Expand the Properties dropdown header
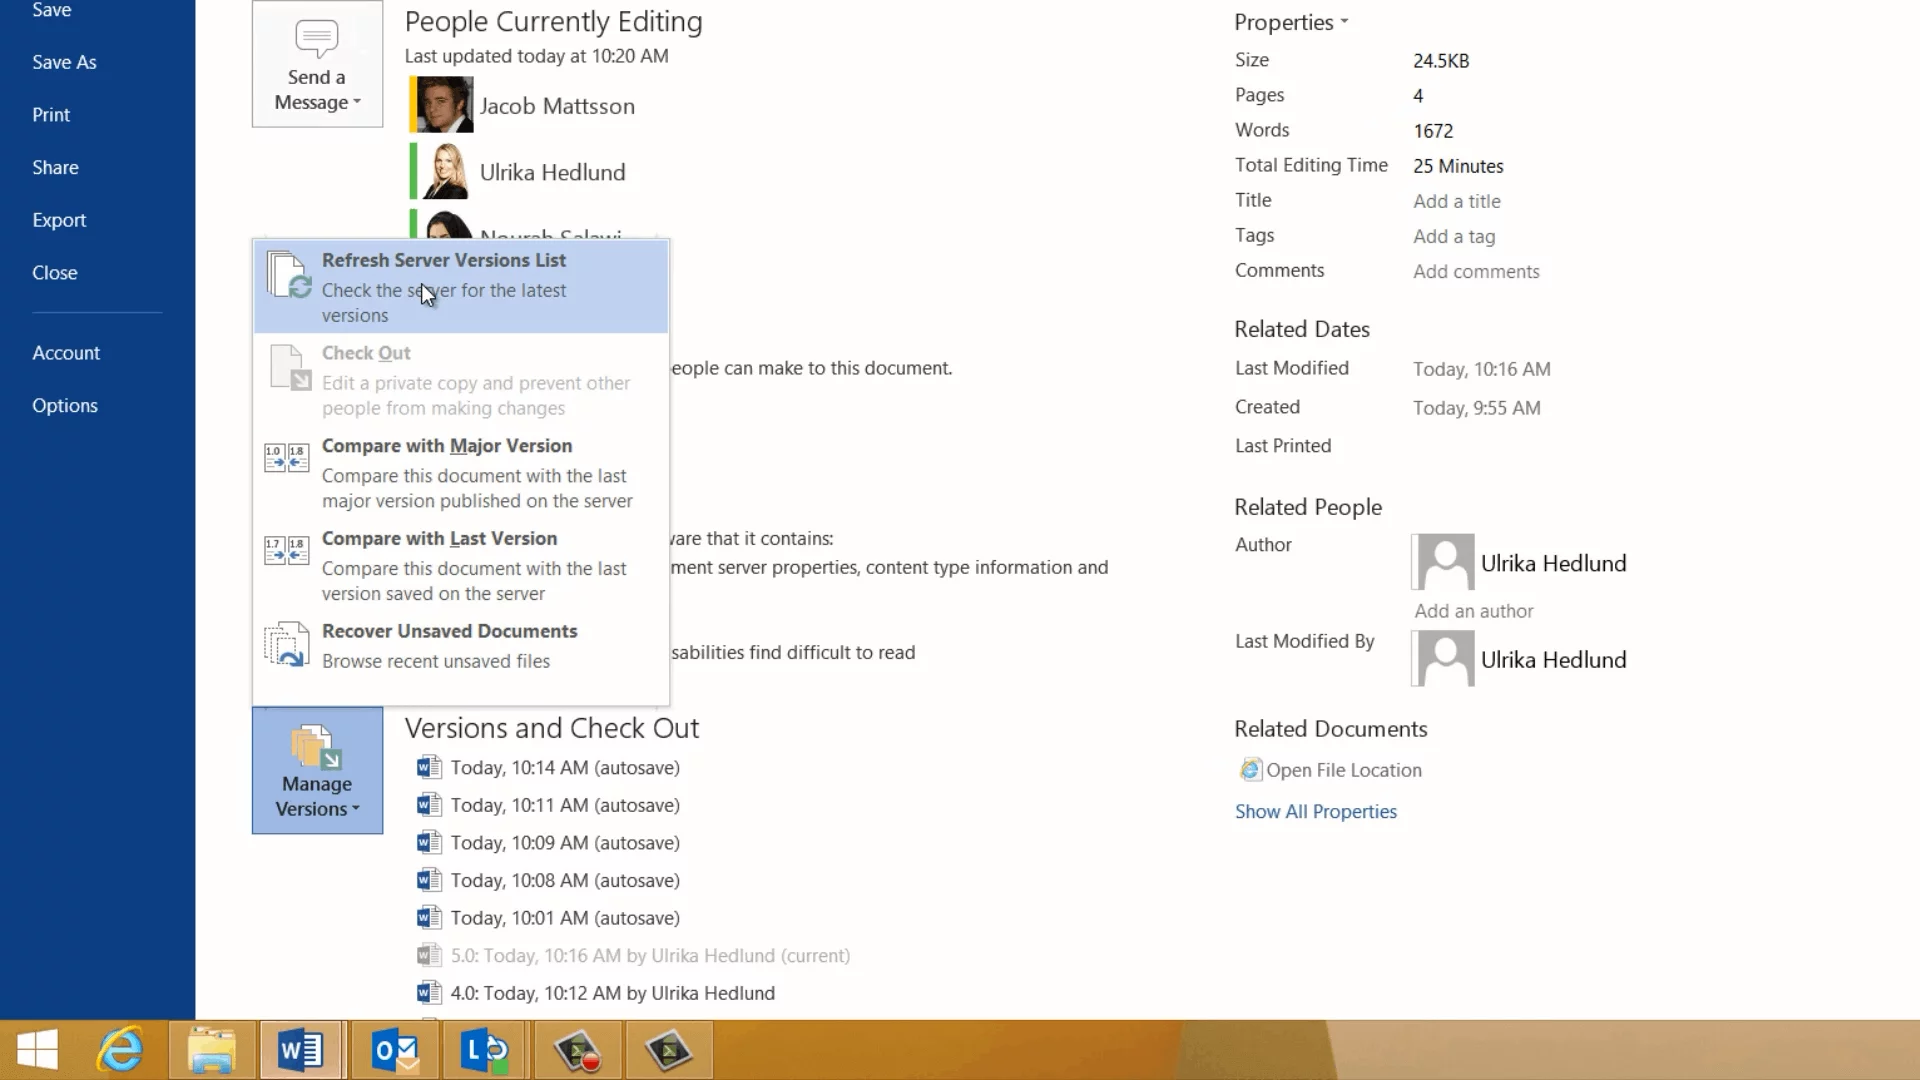The width and height of the screenshot is (1920, 1080). (x=1290, y=22)
